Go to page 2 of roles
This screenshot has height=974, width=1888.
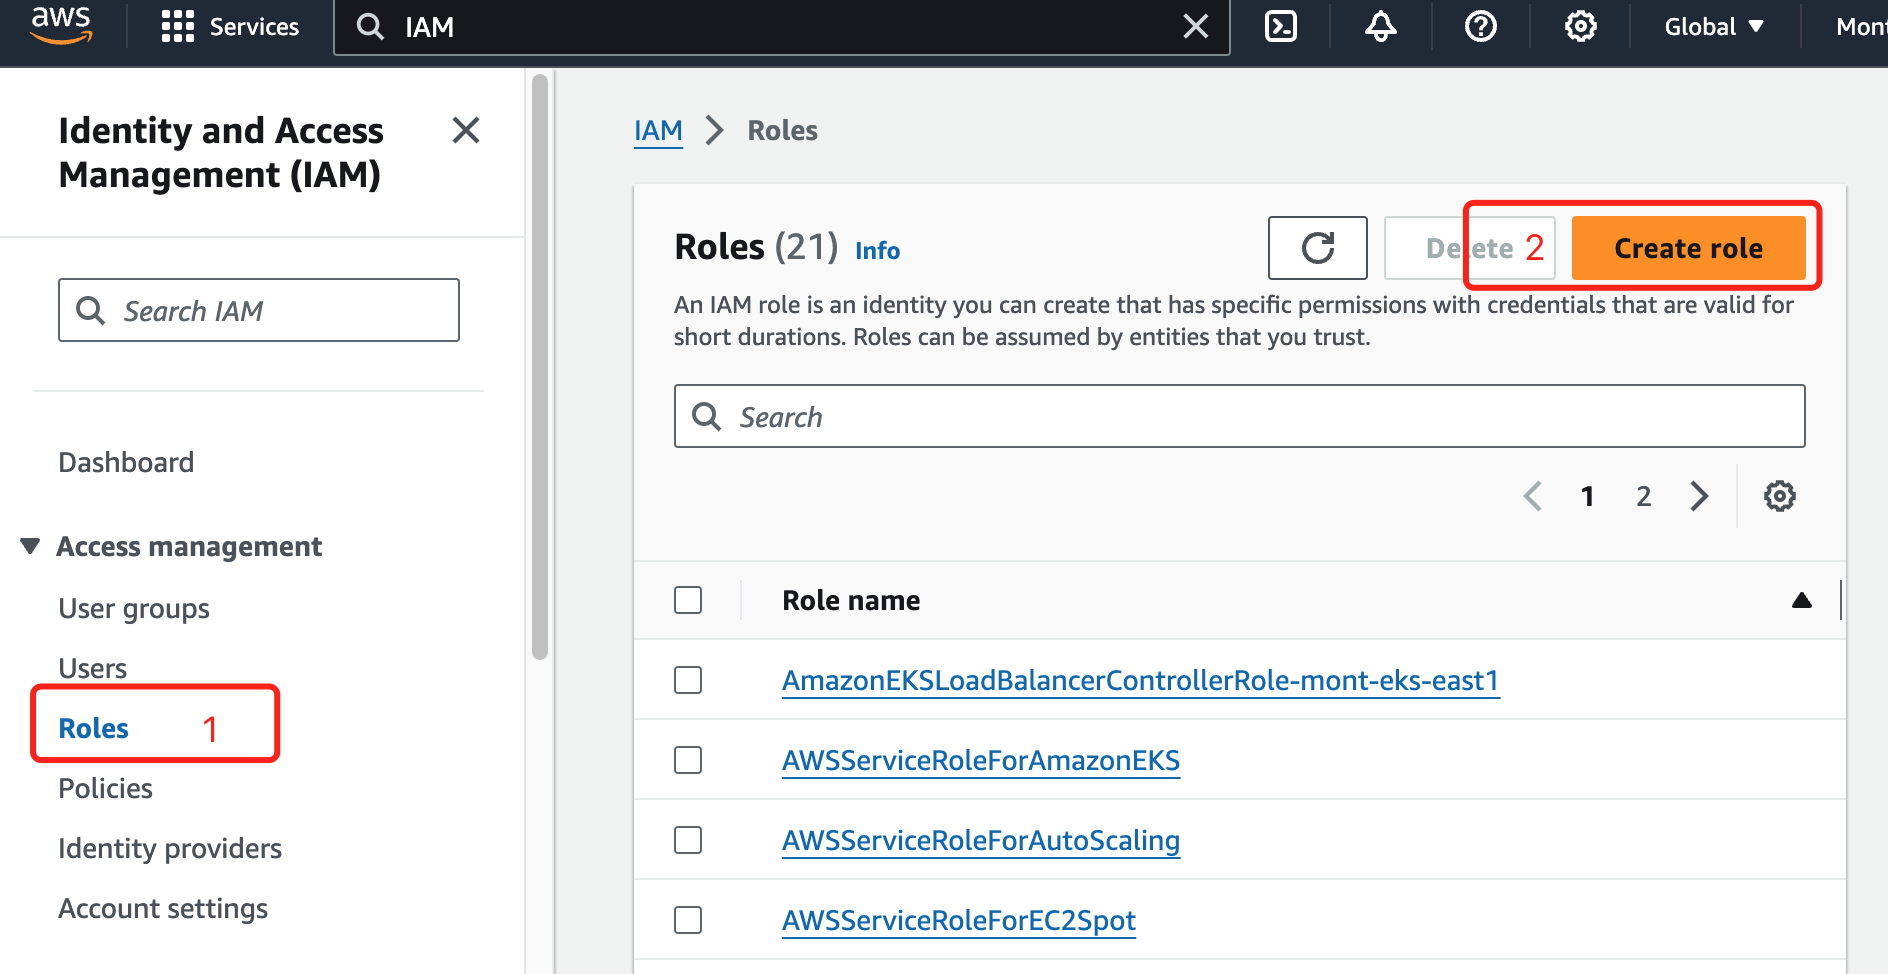1643,496
